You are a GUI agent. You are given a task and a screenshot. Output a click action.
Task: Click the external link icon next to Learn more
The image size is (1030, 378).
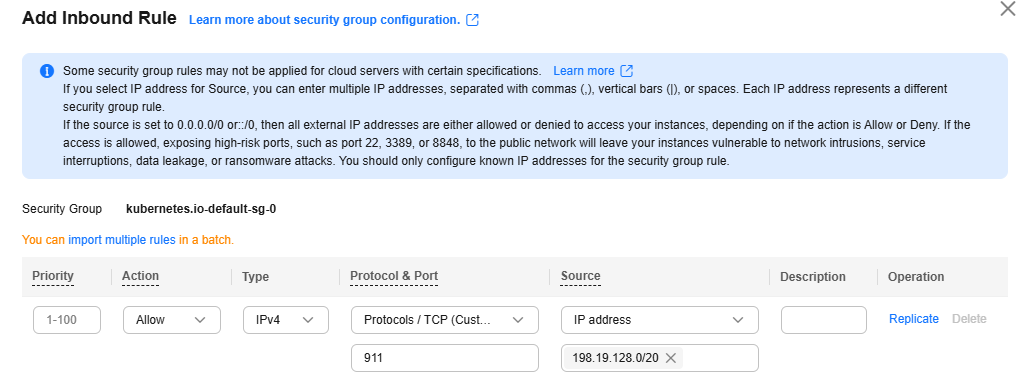click(627, 70)
